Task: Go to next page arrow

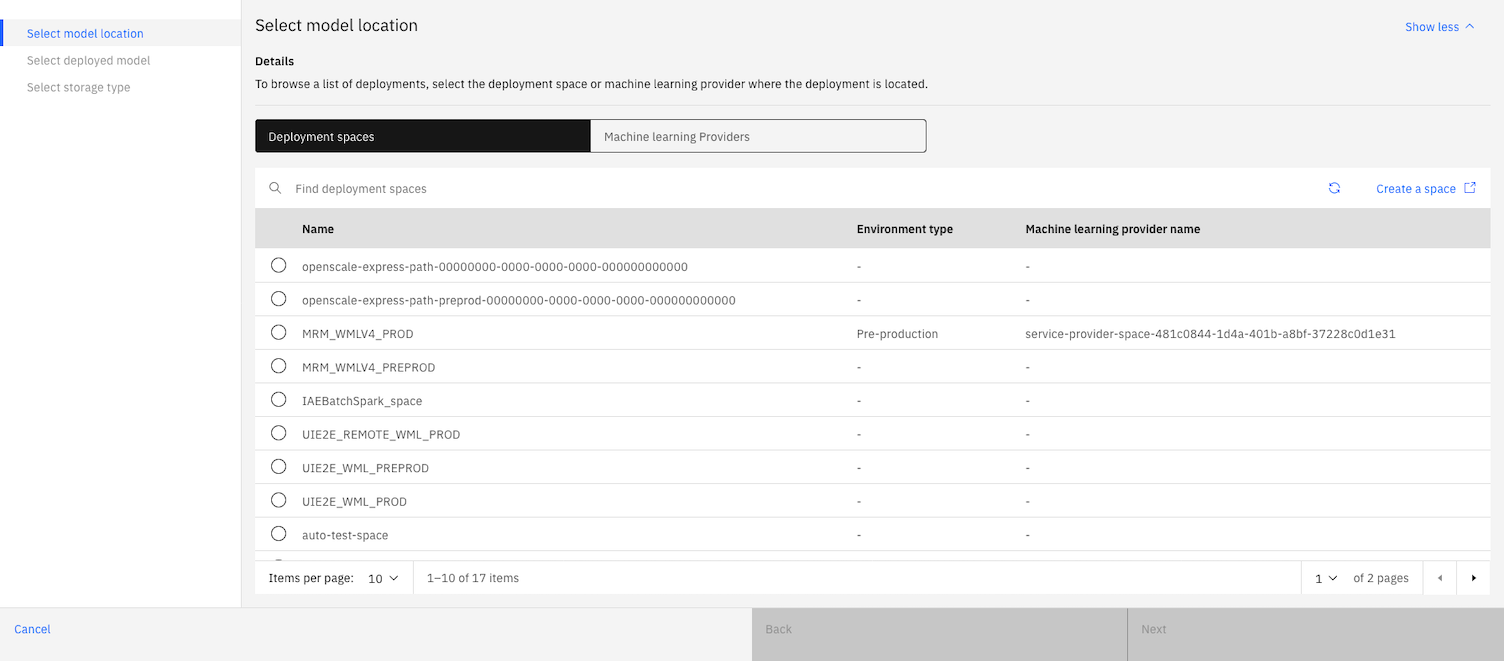Action: tap(1473, 578)
